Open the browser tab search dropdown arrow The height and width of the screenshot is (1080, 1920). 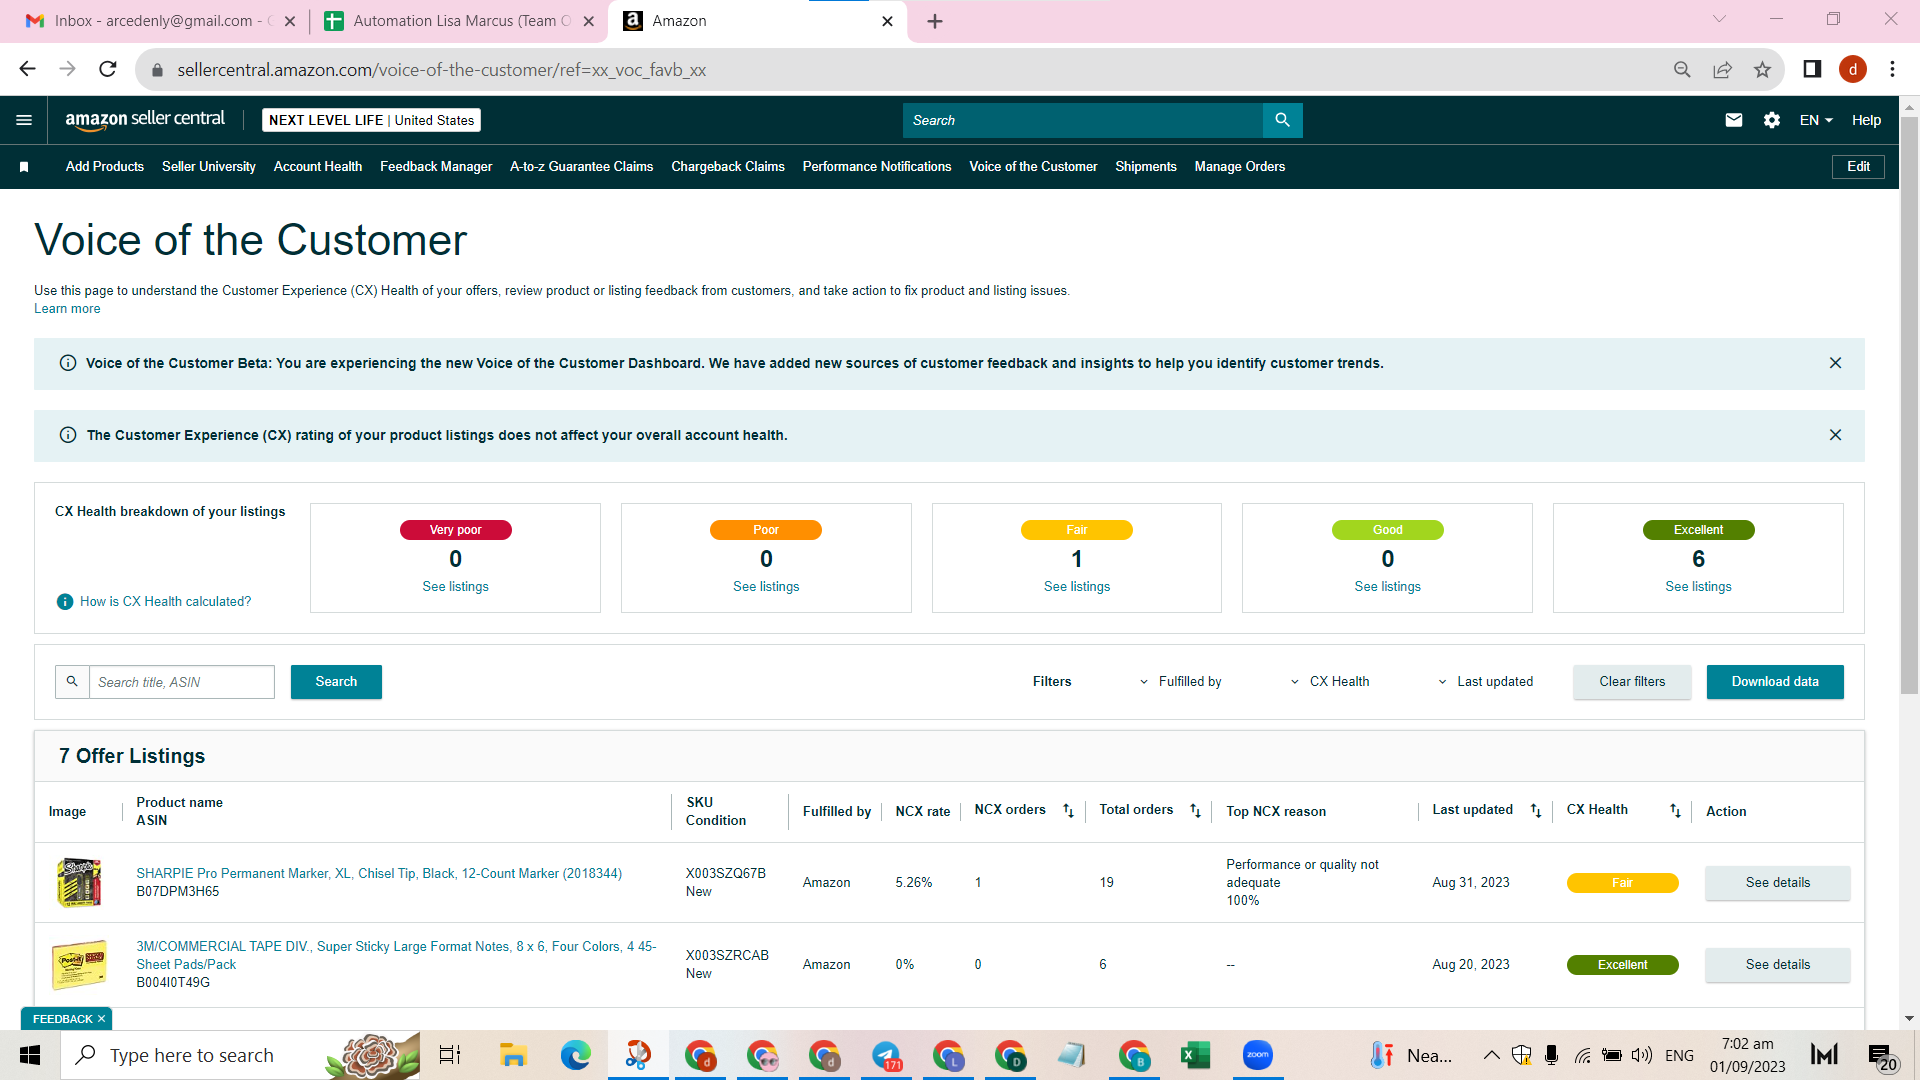pos(1719,19)
